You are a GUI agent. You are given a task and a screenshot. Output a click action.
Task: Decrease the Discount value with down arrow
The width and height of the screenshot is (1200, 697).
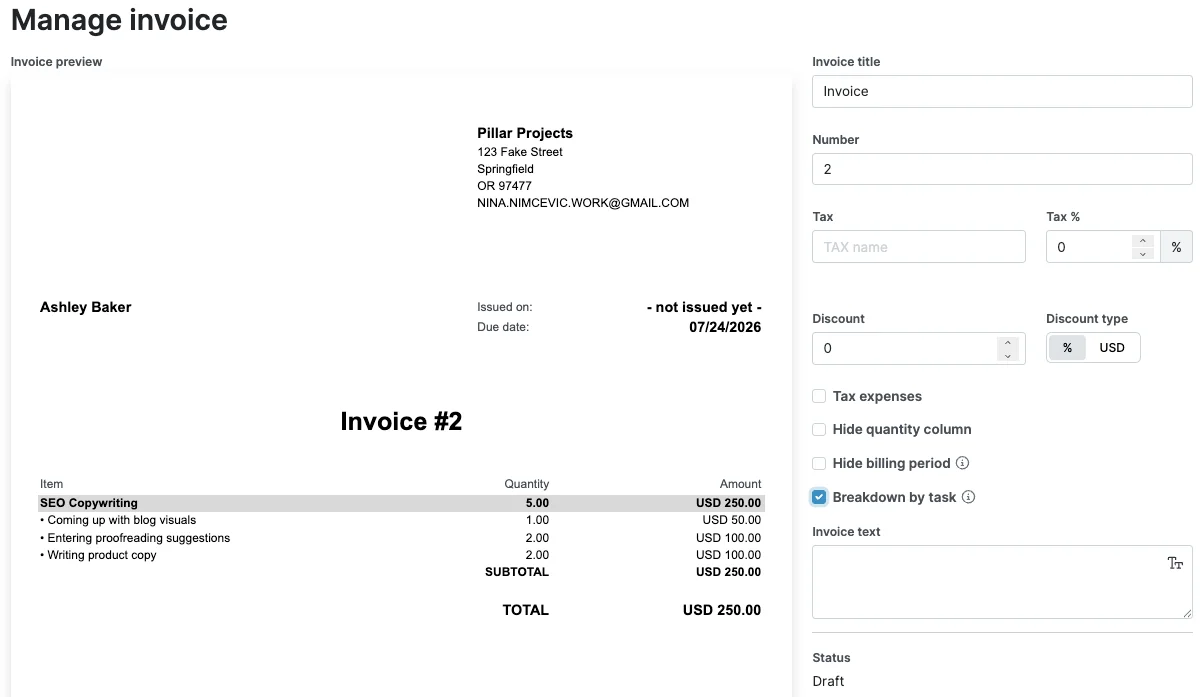tap(1008, 355)
